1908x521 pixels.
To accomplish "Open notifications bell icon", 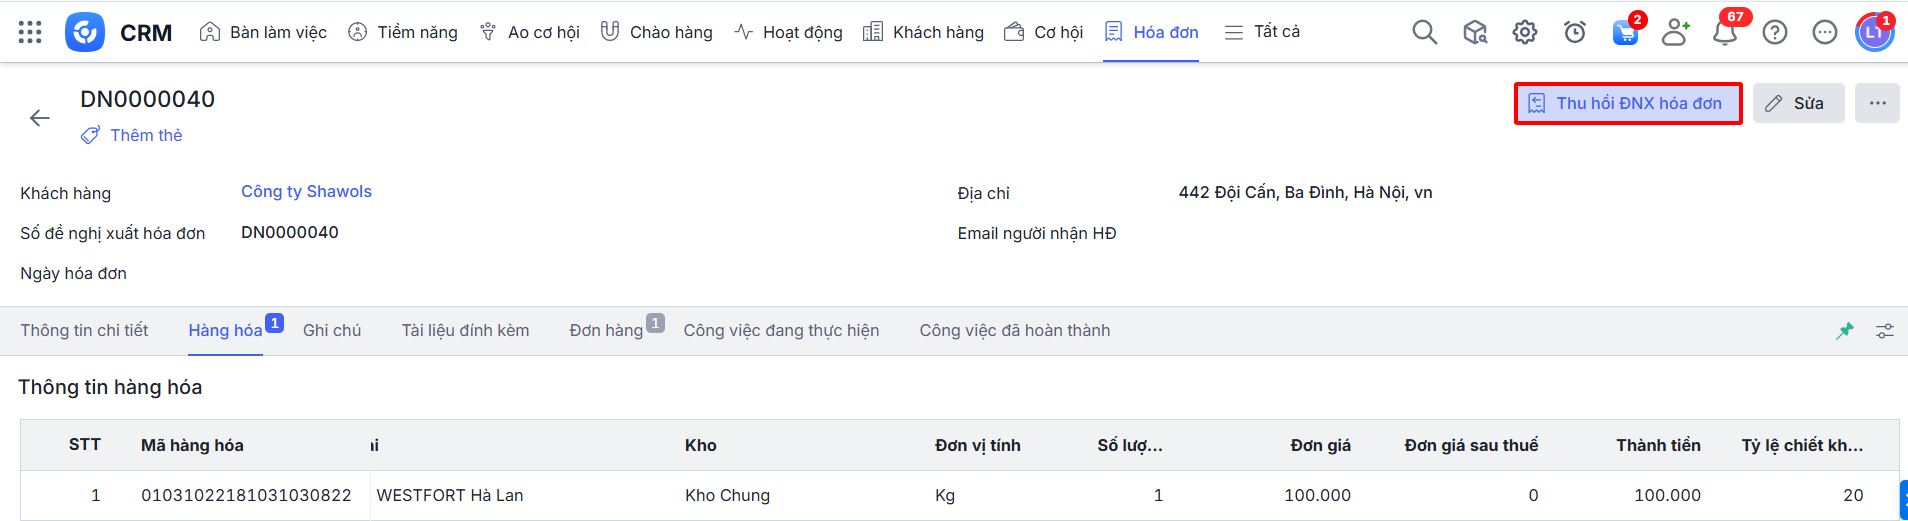I will pos(1724,32).
